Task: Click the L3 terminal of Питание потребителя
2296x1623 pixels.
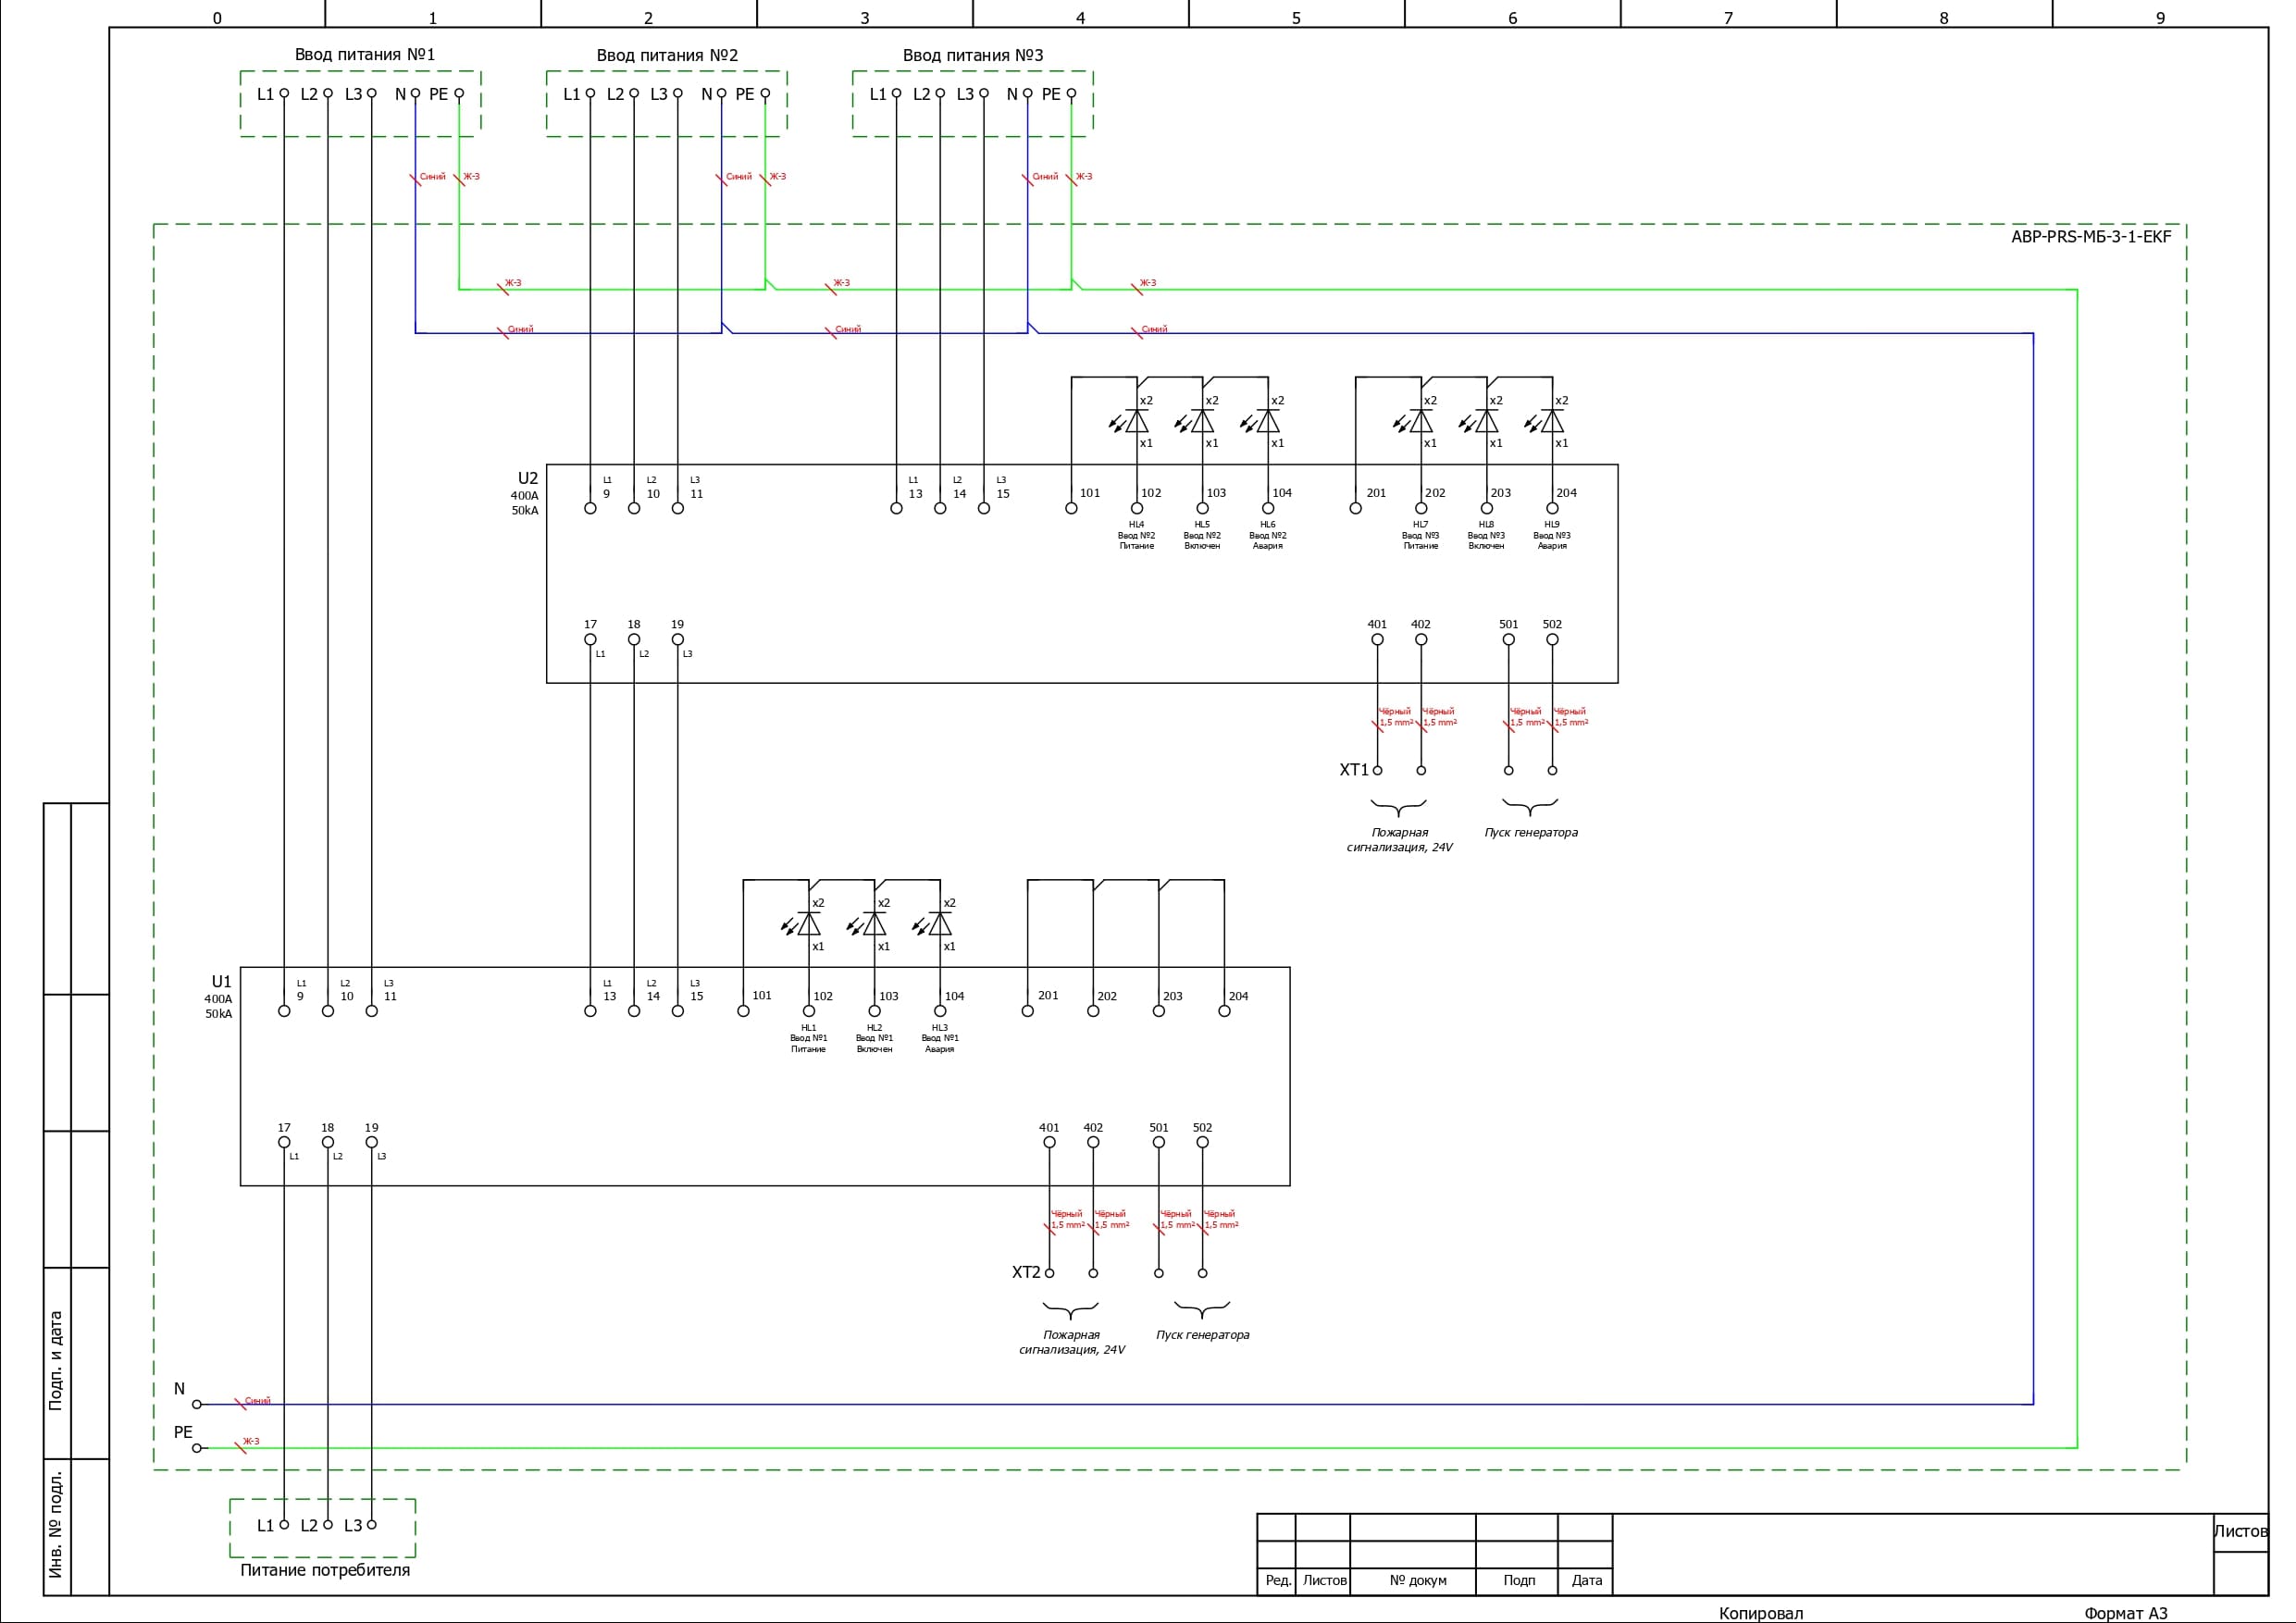Action: click(371, 1525)
